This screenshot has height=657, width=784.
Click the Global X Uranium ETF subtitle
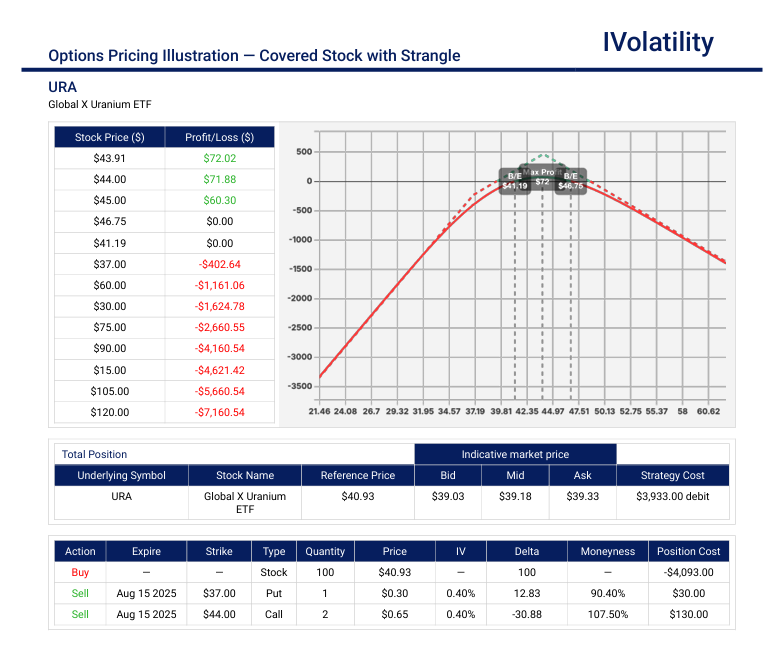pyautogui.click(x=100, y=104)
